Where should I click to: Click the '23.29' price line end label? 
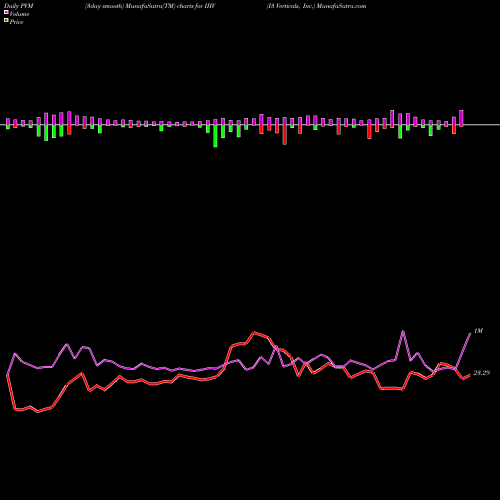pyautogui.click(x=482, y=373)
